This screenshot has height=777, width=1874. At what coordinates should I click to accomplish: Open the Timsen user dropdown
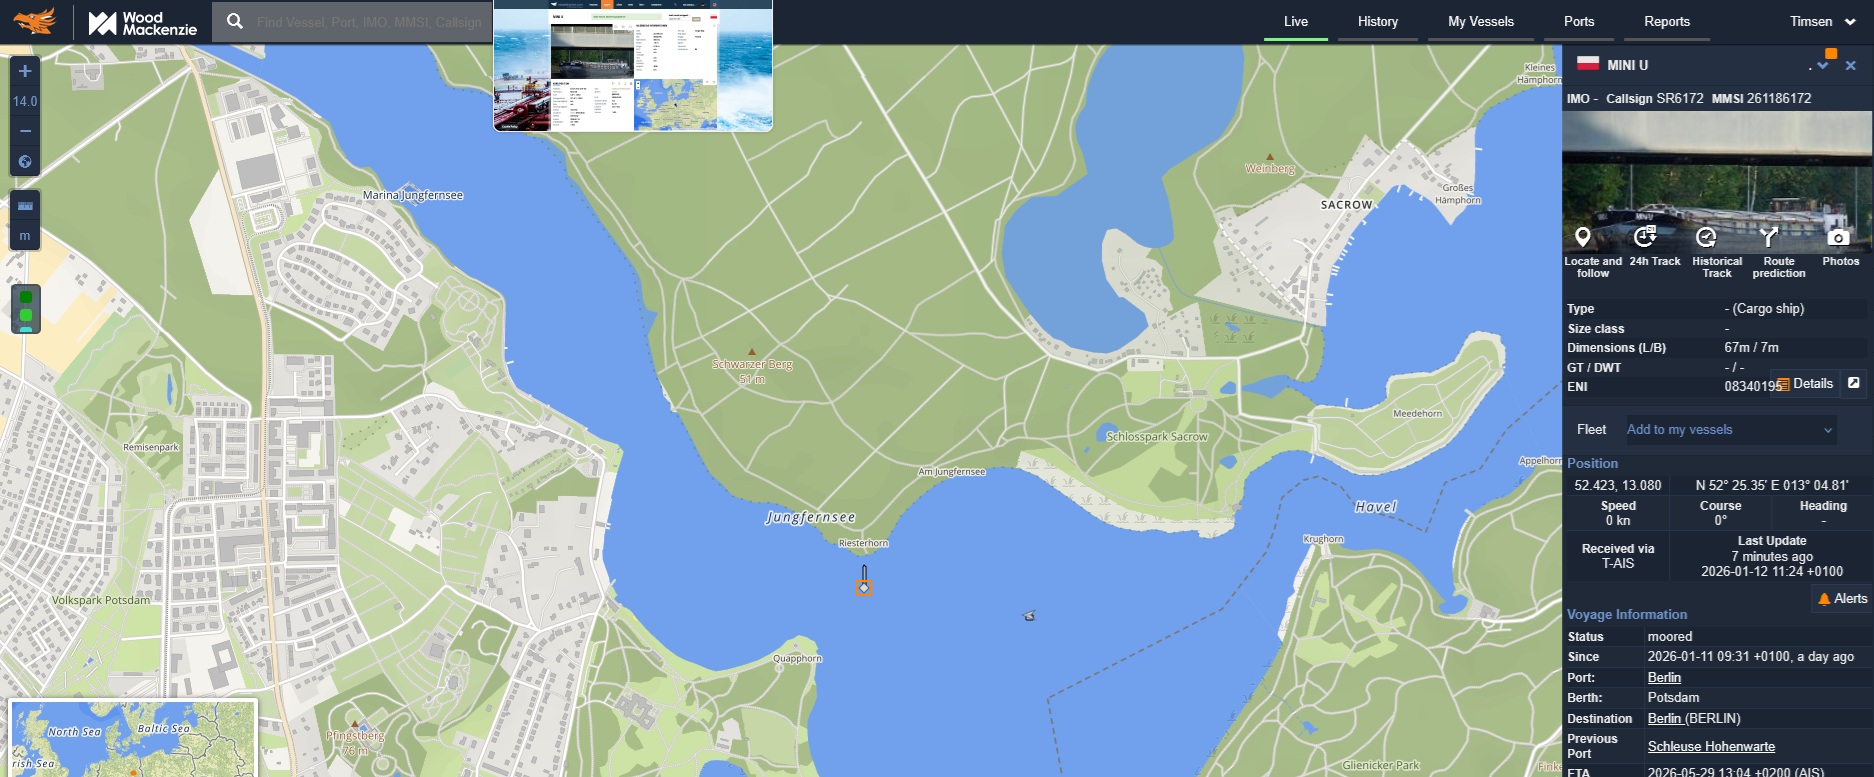click(1822, 22)
